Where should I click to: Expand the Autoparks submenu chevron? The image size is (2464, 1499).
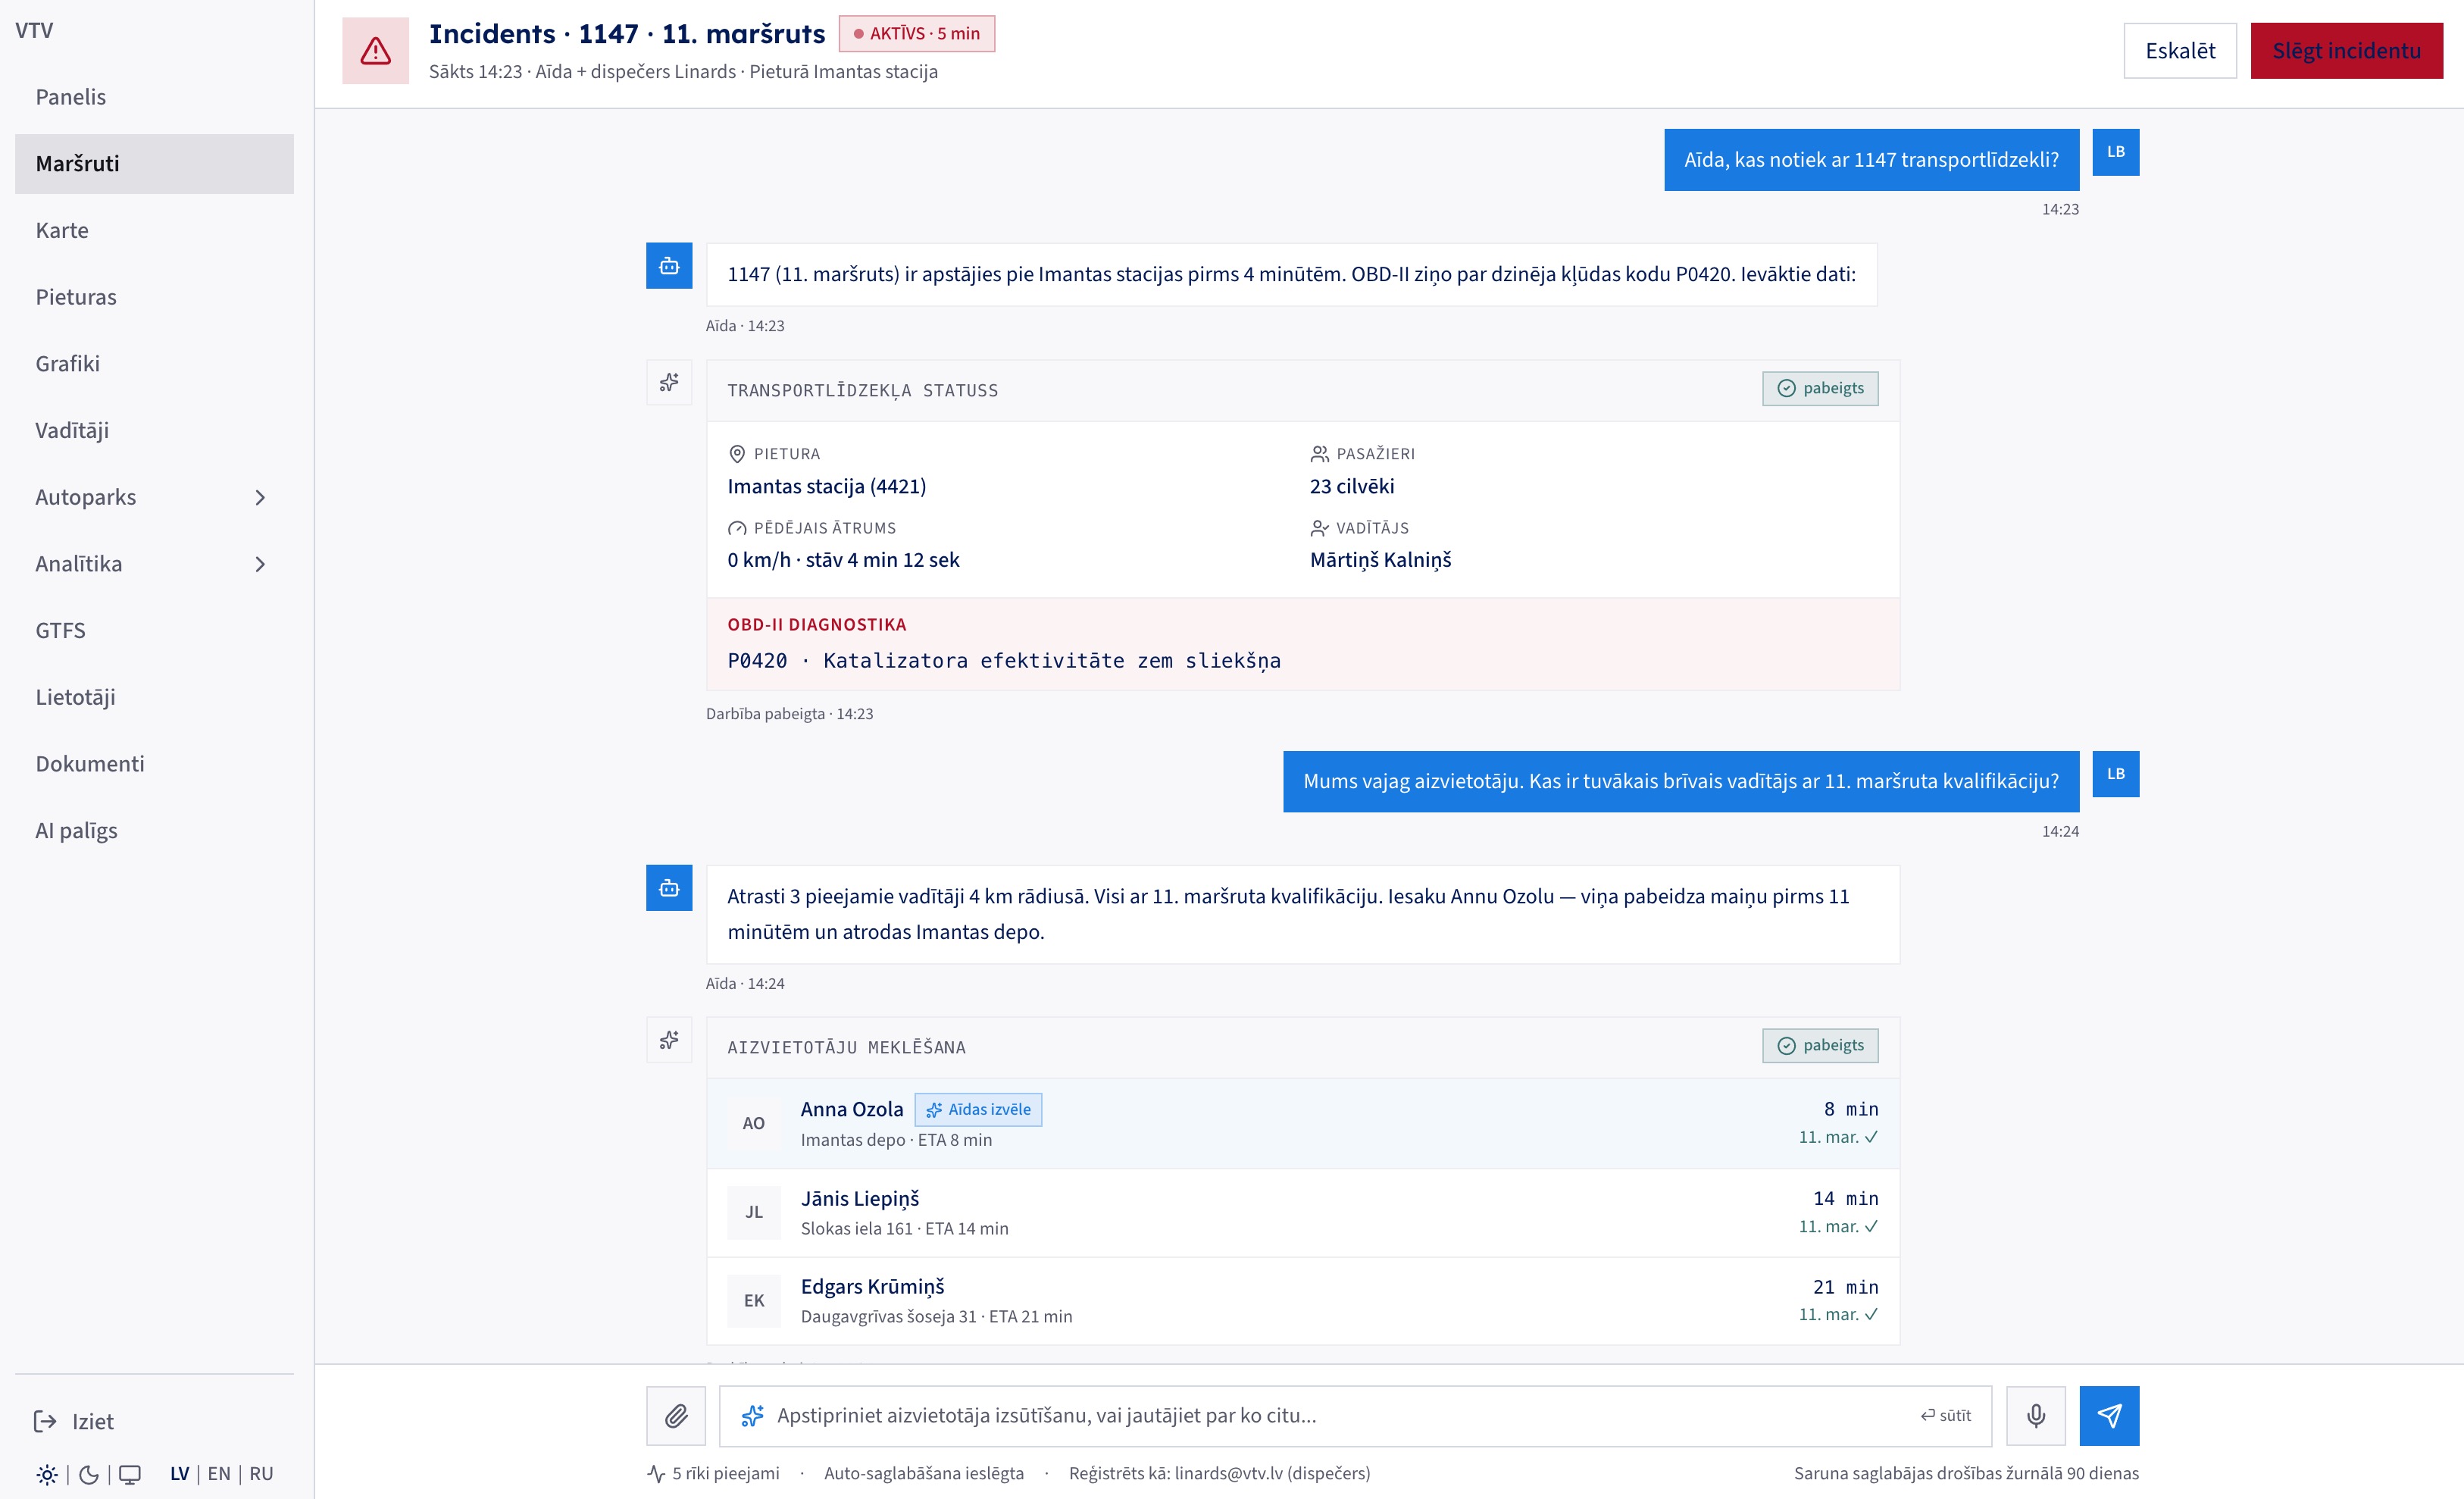pyautogui.click(x=260, y=497)
